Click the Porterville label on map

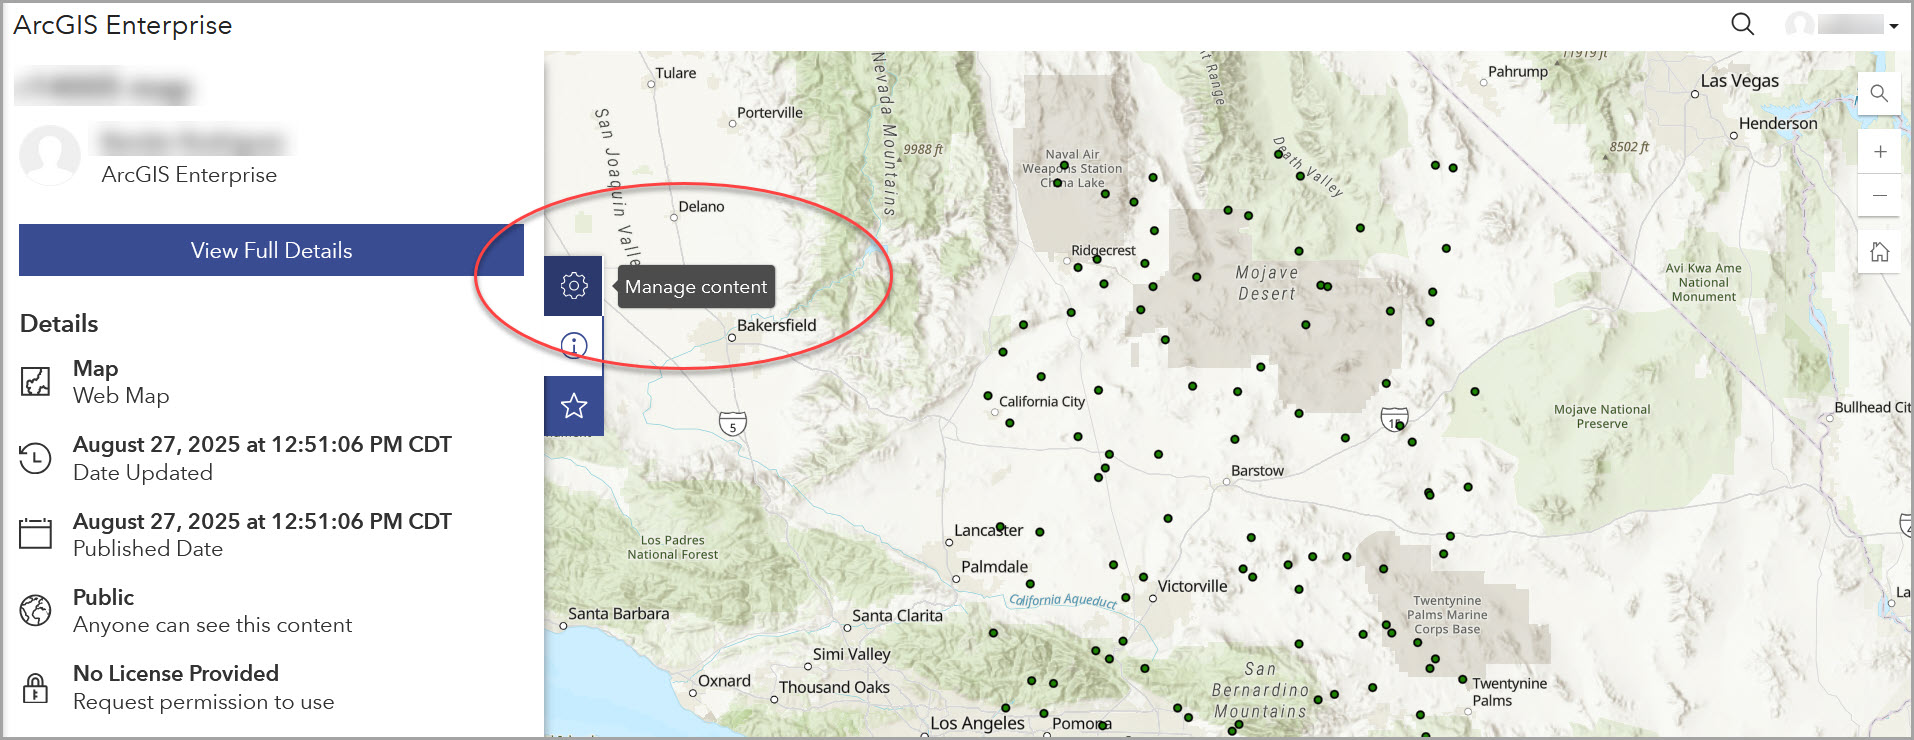click(770, 112)
